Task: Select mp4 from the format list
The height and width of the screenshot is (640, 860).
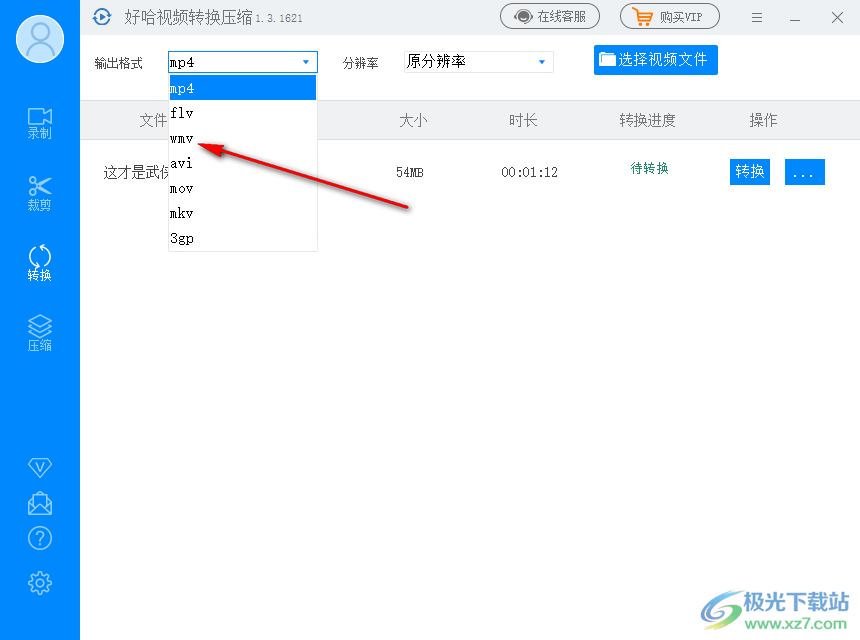Action: (242, 88)
